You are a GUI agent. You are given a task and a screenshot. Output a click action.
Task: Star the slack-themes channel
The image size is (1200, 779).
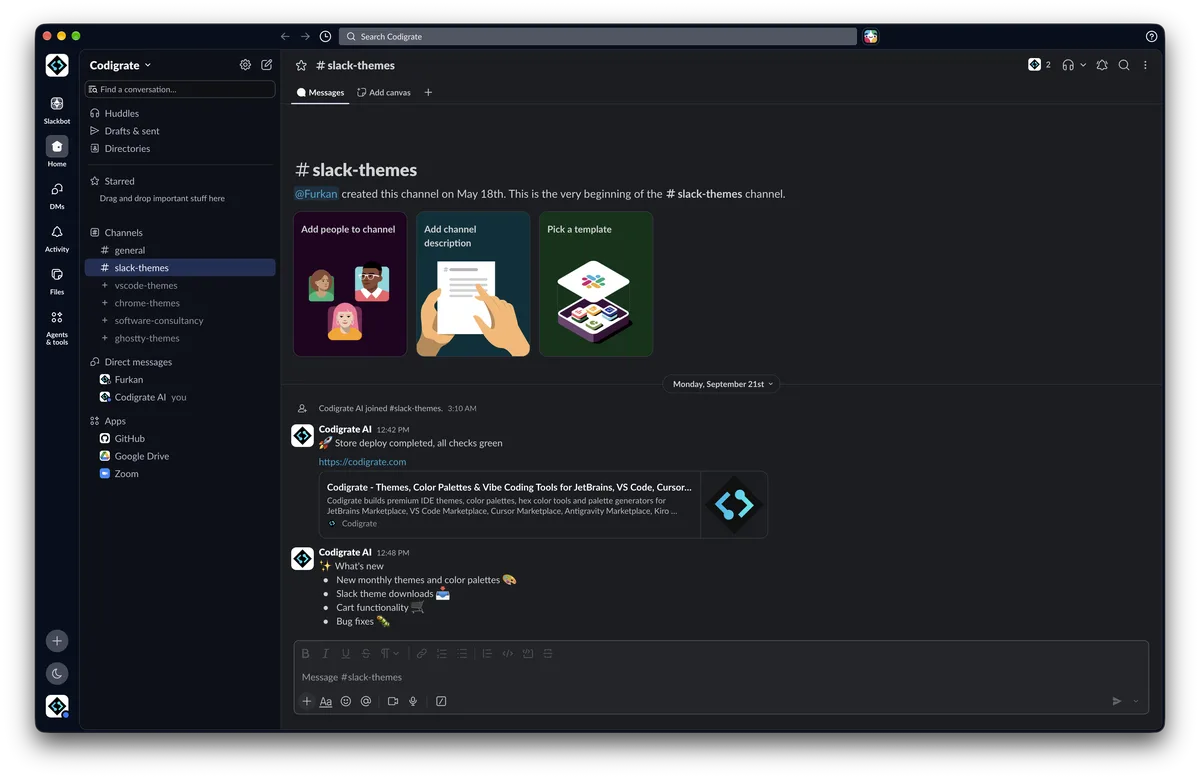tap(301, 65)
